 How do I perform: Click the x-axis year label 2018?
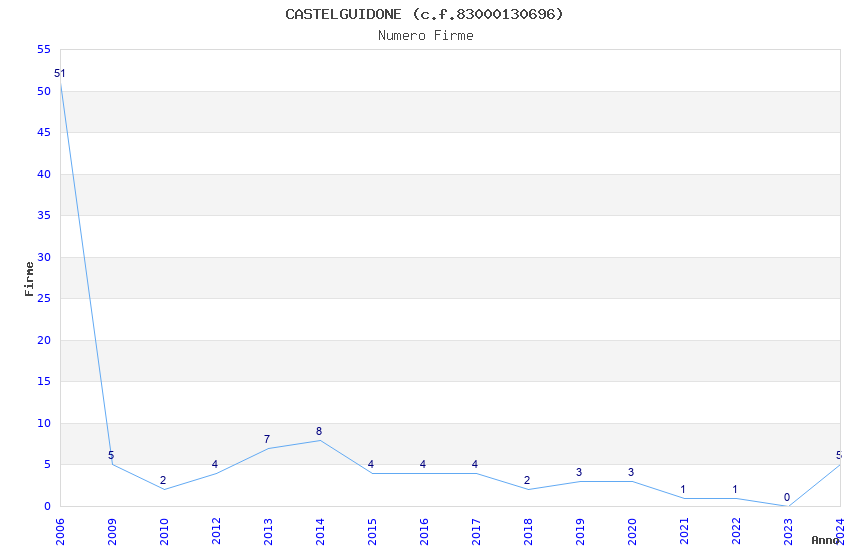point(529,532)
